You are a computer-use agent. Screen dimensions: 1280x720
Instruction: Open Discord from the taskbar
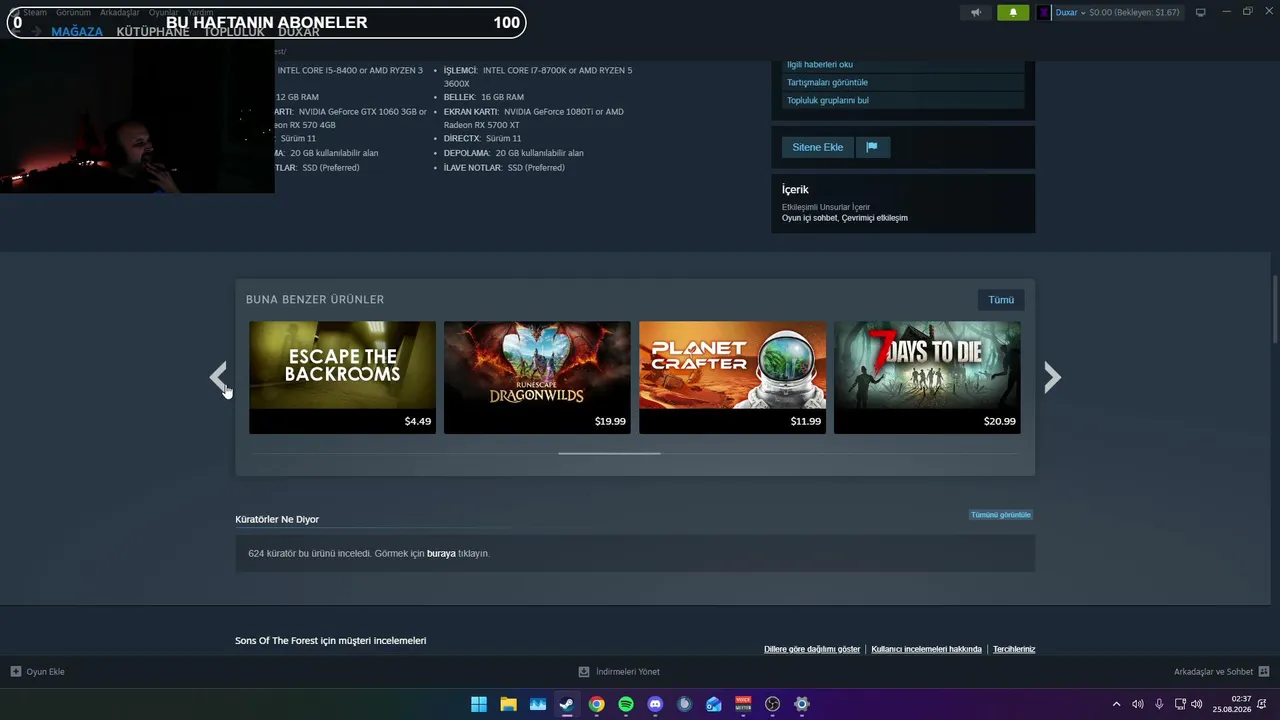point(655,704)
